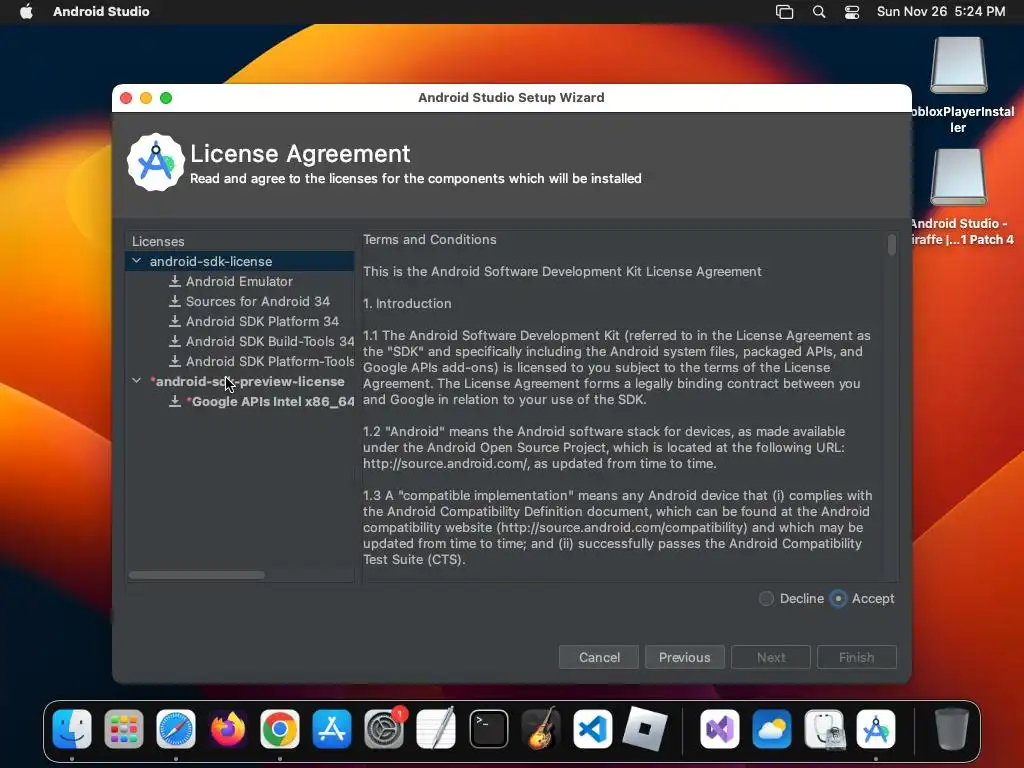Select the Android SDK Build-Tools 34 row
Screen dimensions: 1024x768
pyautogui.click(x=240, y=342)
